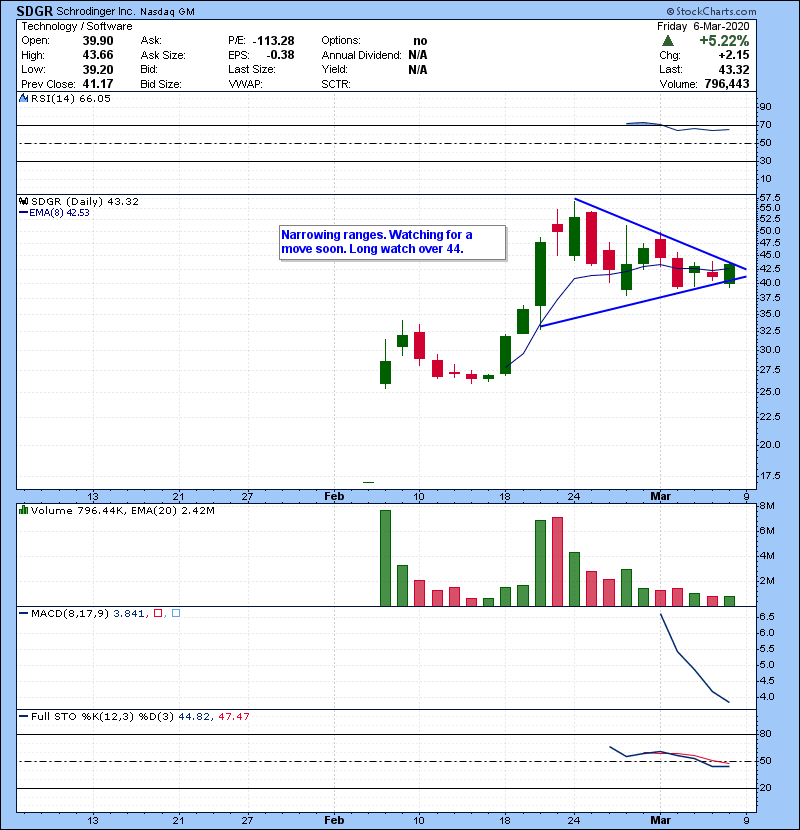
Task: Click the Ask Size: label
Action: (x=163, y=55)
